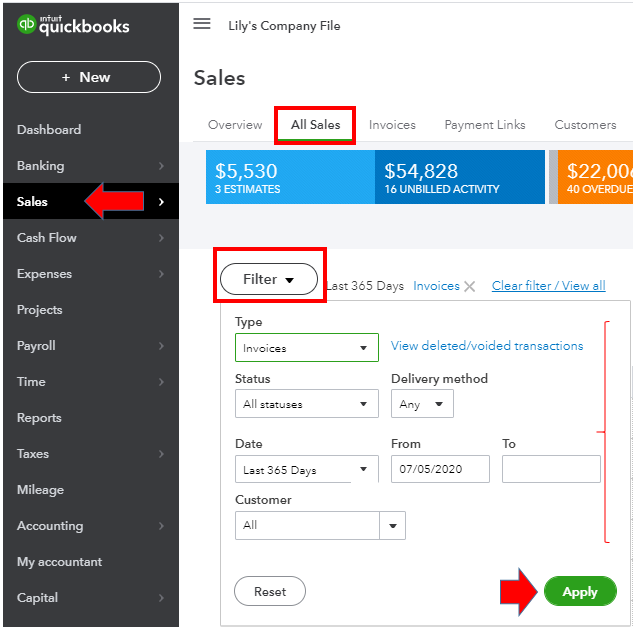
Task: Click the New button in sidebar
Action: click(89, 77)
